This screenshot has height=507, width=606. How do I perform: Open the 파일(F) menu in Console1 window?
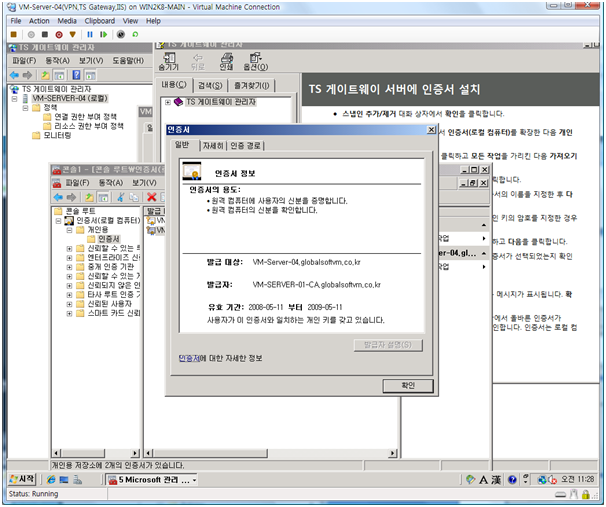[x=77, y=183]
